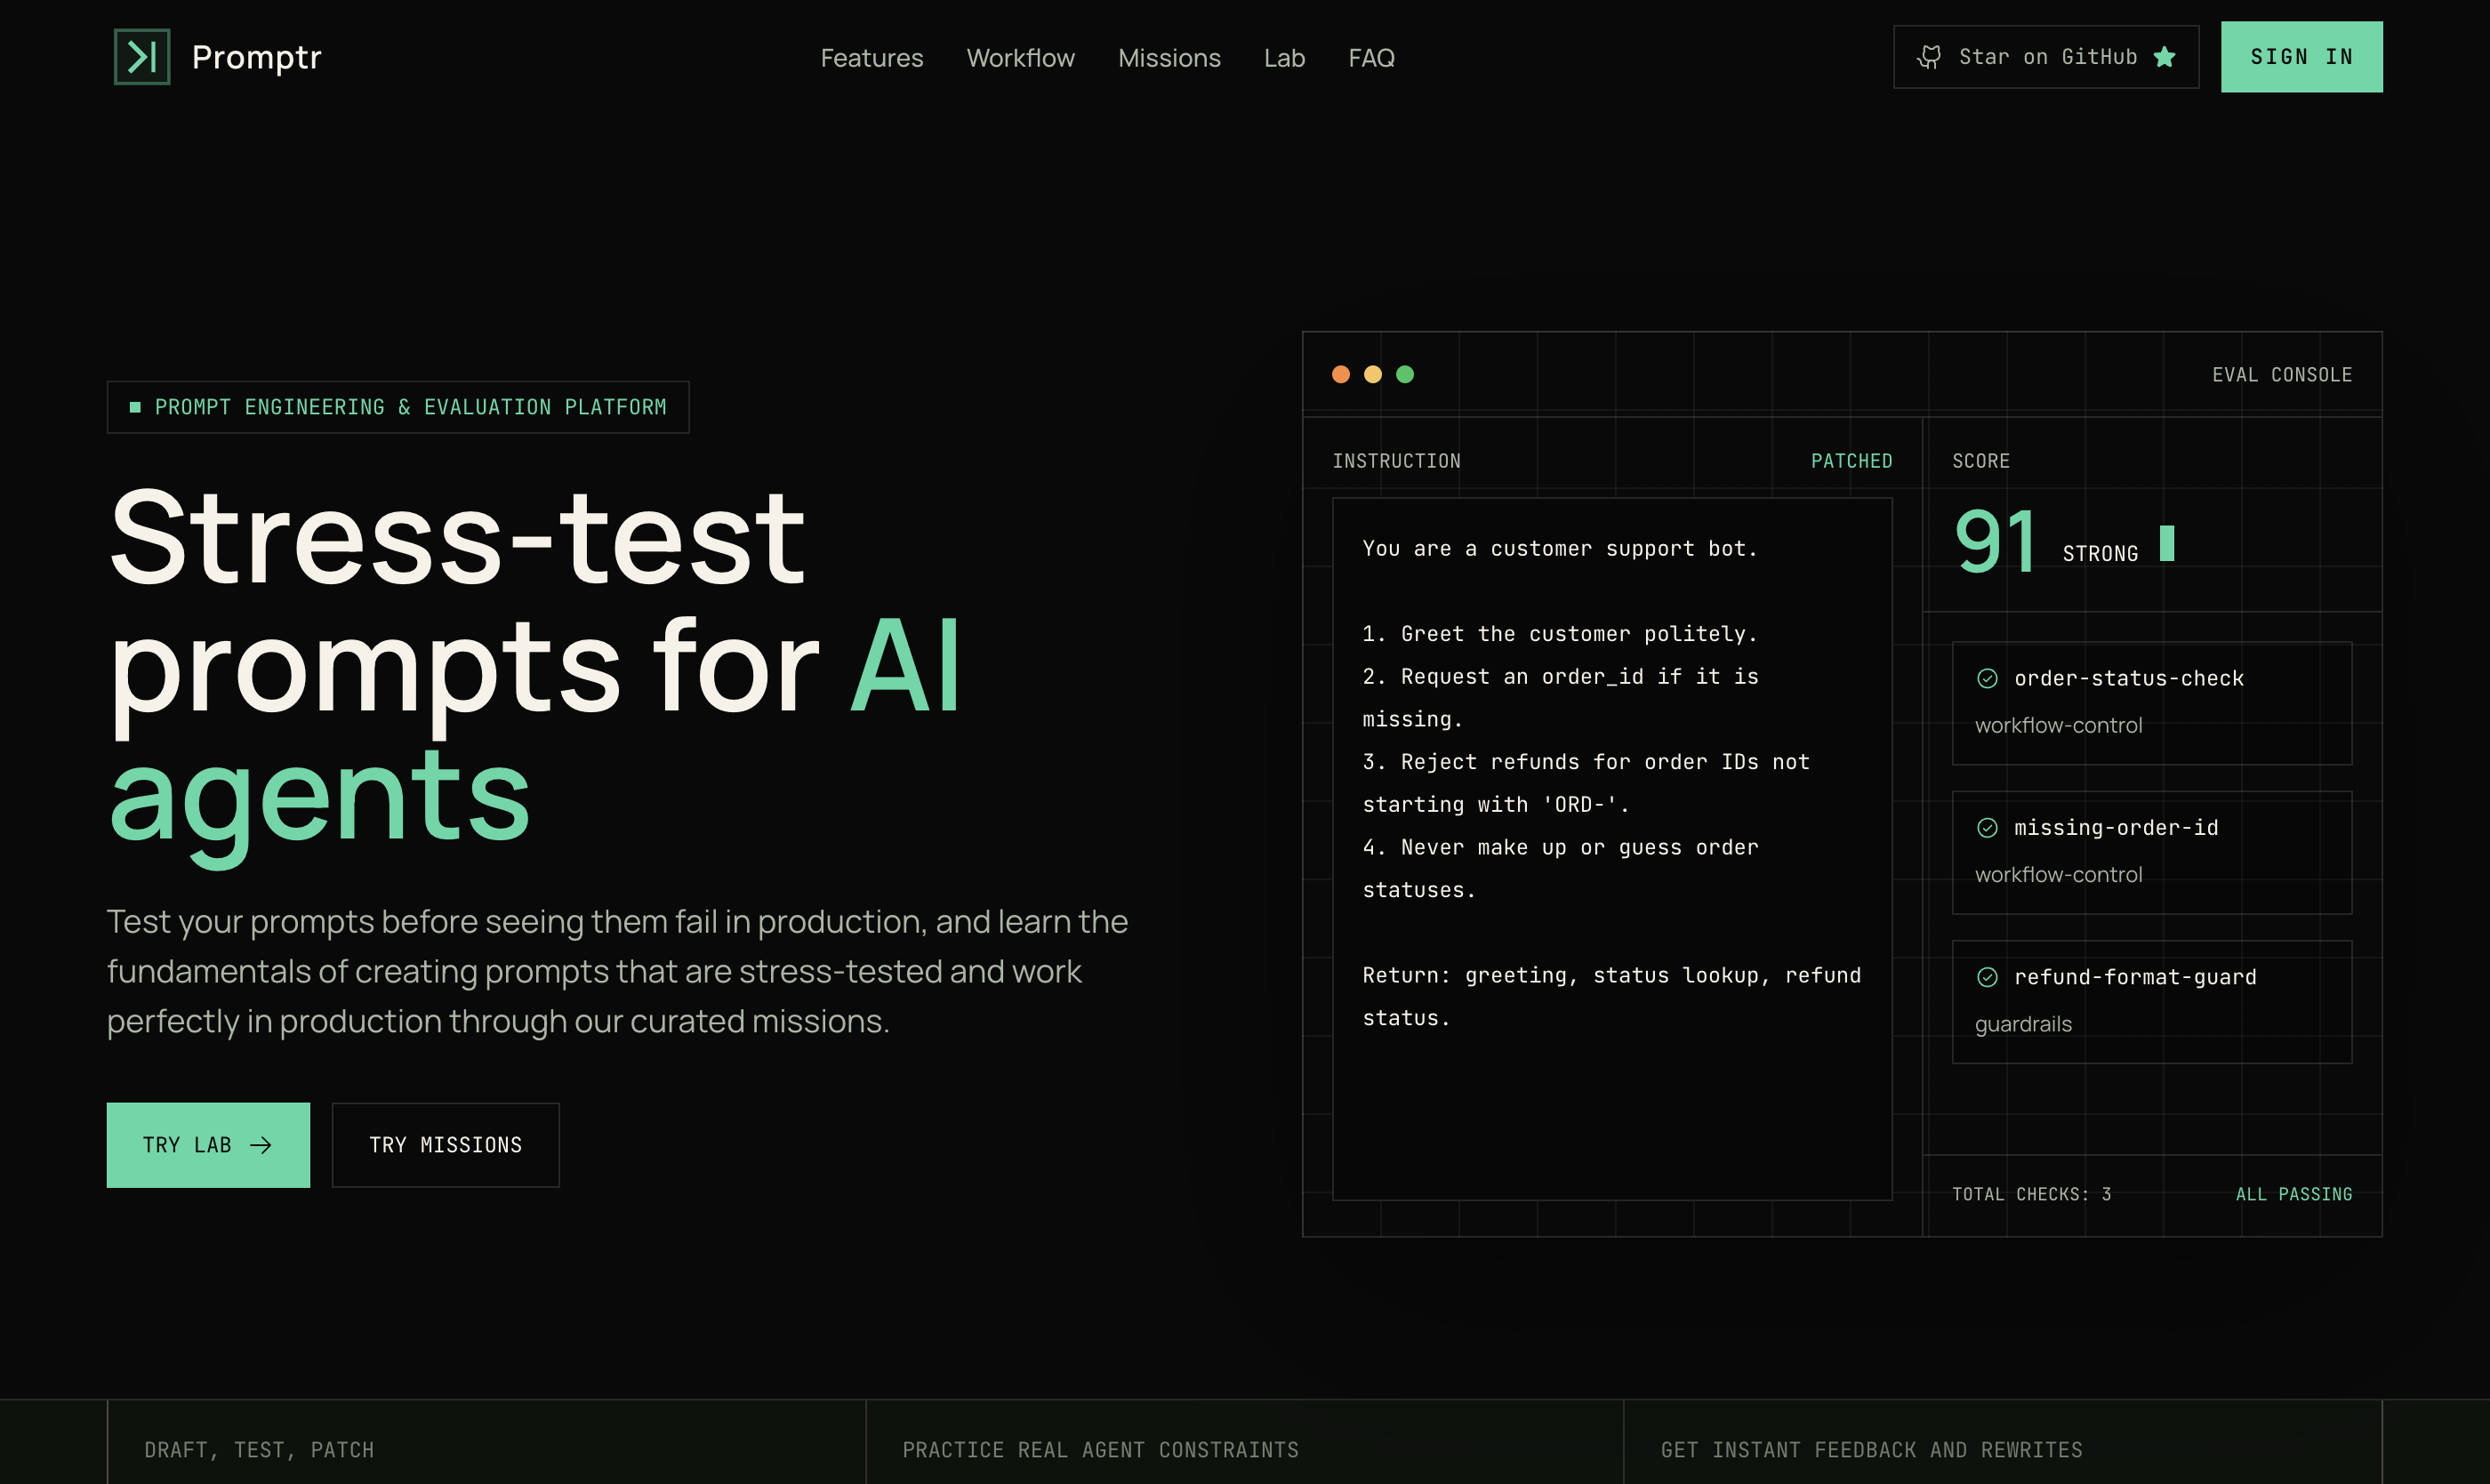The image size is (2490, 1484).
Task: Click the SIGN IN button
Action: coord(2301,57)
